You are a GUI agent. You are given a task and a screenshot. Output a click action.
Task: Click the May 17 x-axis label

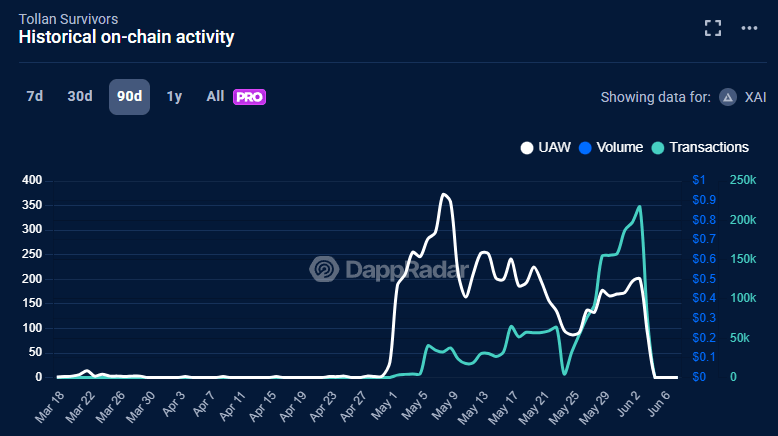click(503, 407)
